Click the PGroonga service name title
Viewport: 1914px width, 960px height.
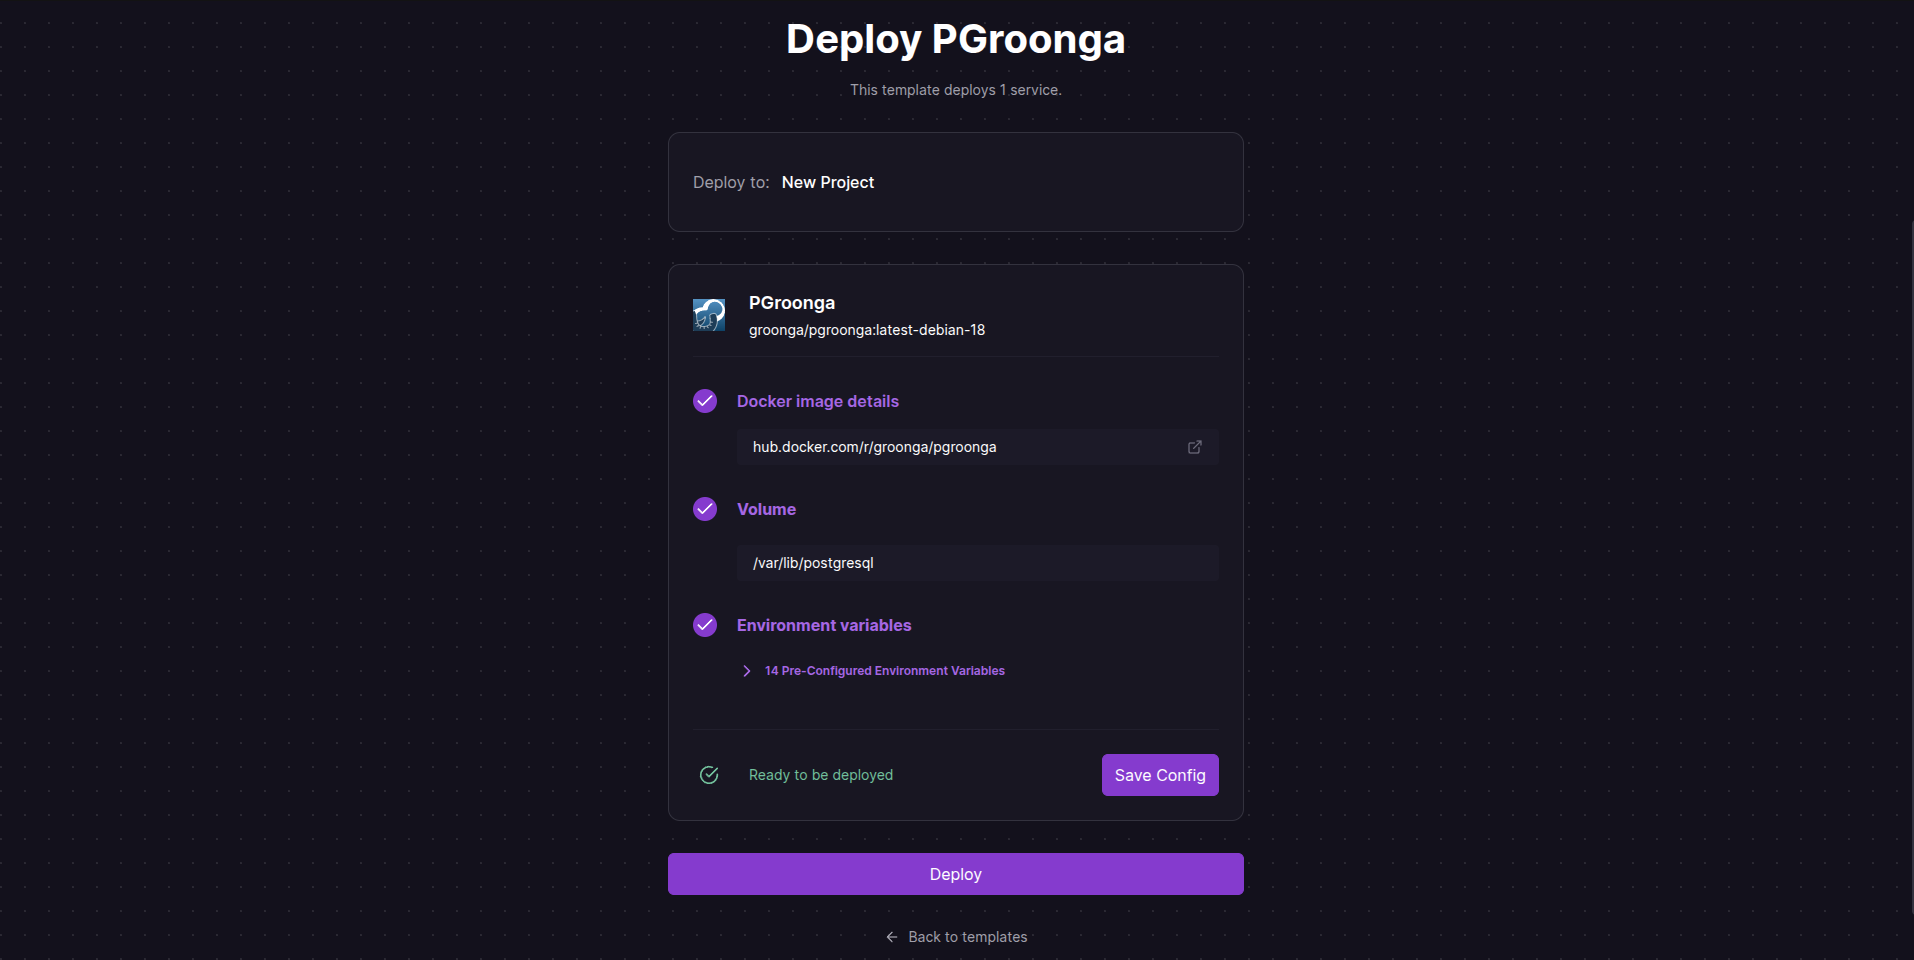[x=791, y=303]
